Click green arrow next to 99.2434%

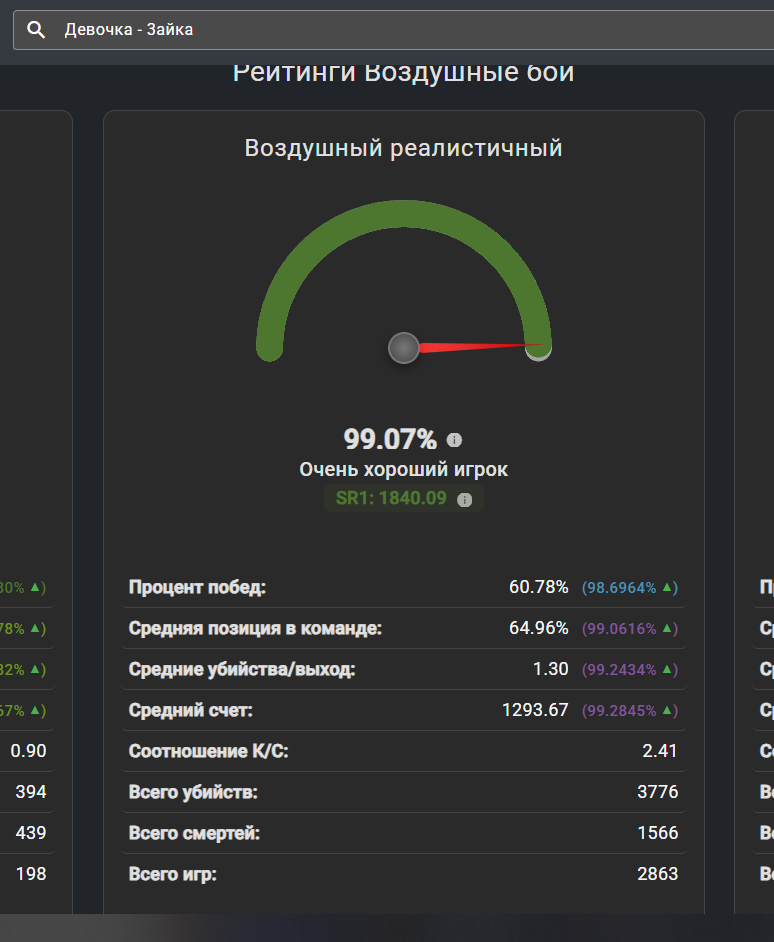point(667,669)
